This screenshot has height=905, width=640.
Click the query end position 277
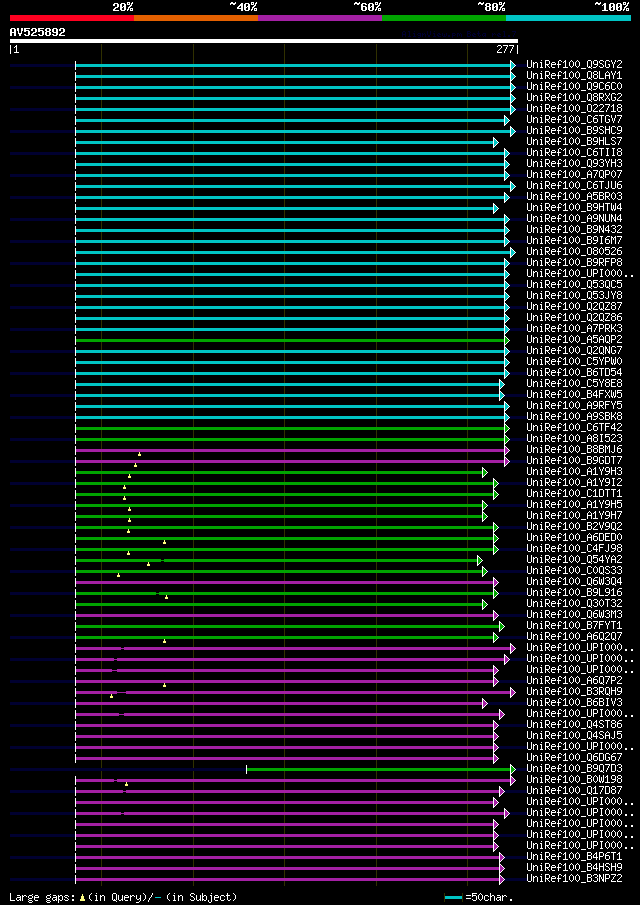tap(505, 50)
